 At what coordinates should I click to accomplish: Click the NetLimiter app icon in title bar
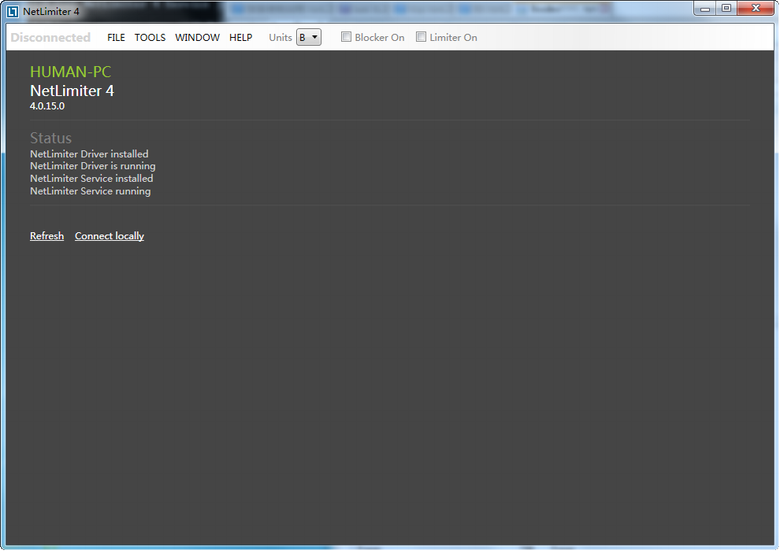tap(12, 11)
